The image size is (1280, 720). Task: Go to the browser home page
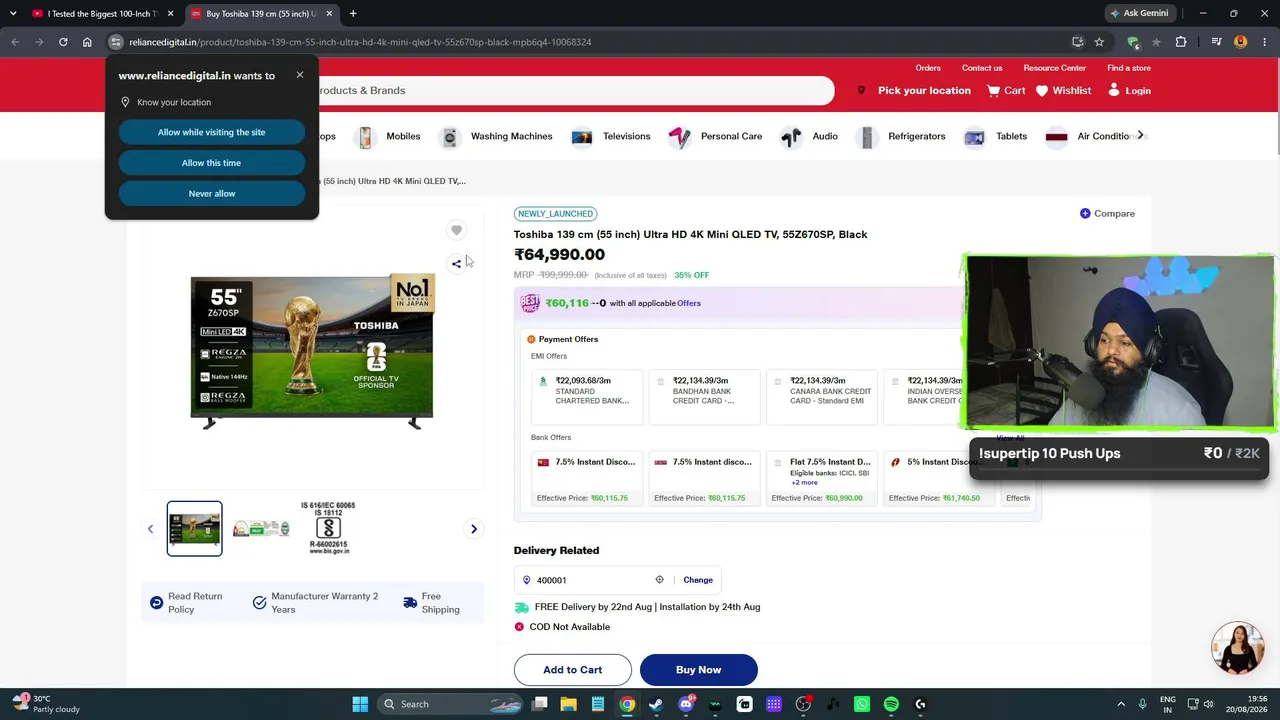coord(87,42)
